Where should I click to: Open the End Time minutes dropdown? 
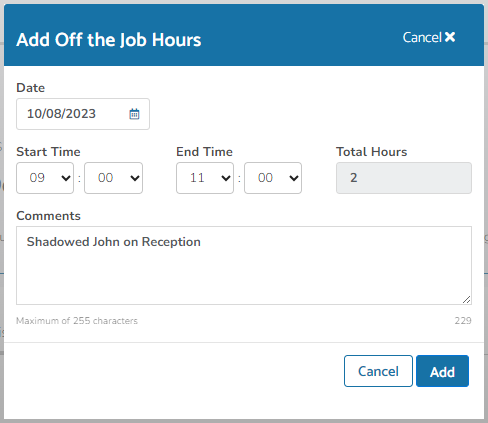click(x=273, y=178)
